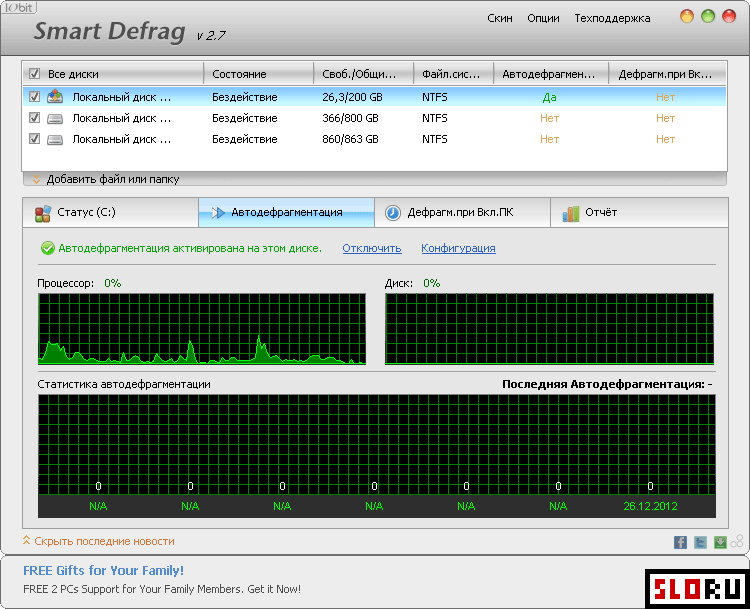Viewport: 750px width, 609px height.
Task: Click 'Последняя Автодефрагментация' label
Action: click(607, 384)
